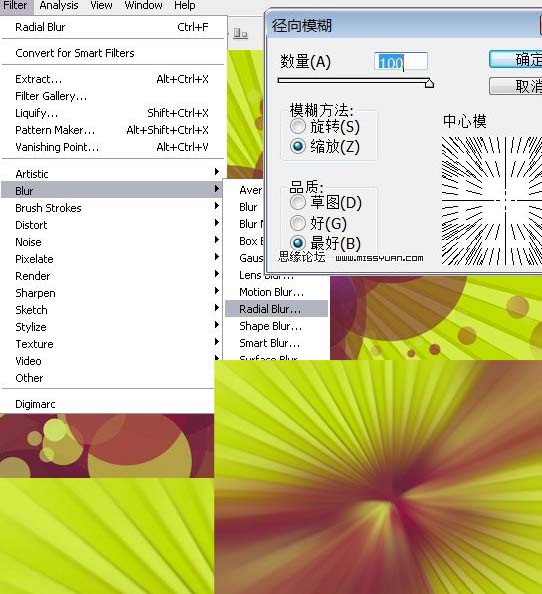Choose 最好(B) best quality
542x594 pixels.
pos(298,243)
